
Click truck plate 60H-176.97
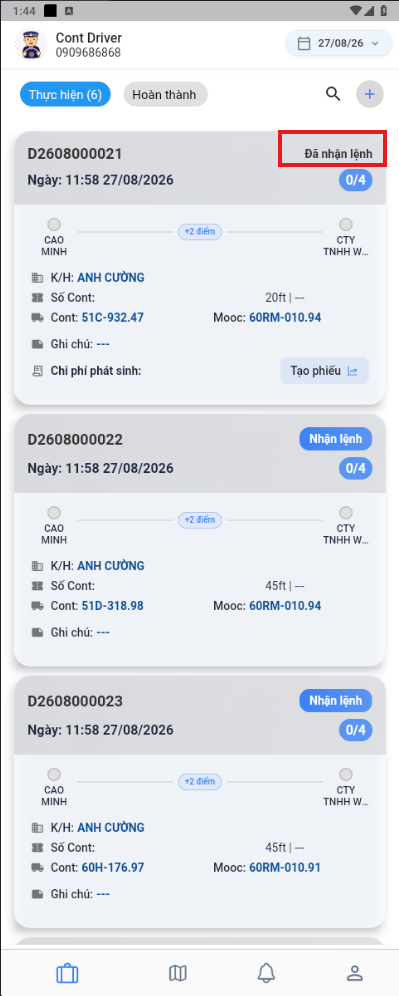(x=113, y=867)
